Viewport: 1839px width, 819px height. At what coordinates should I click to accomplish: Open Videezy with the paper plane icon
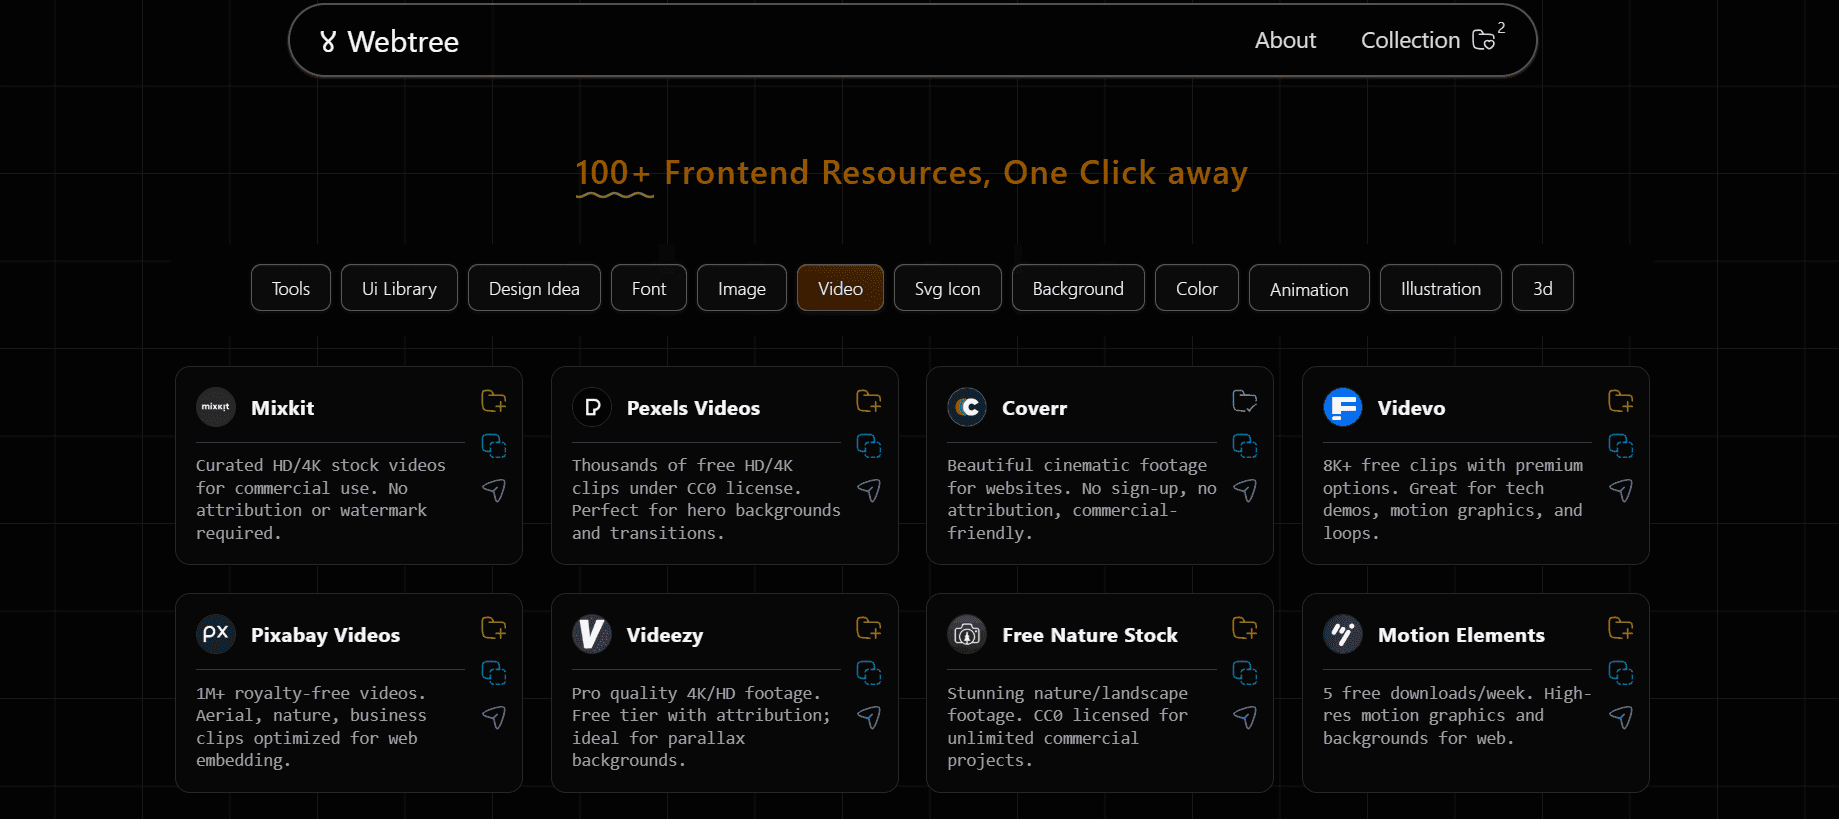click(869, 717)
